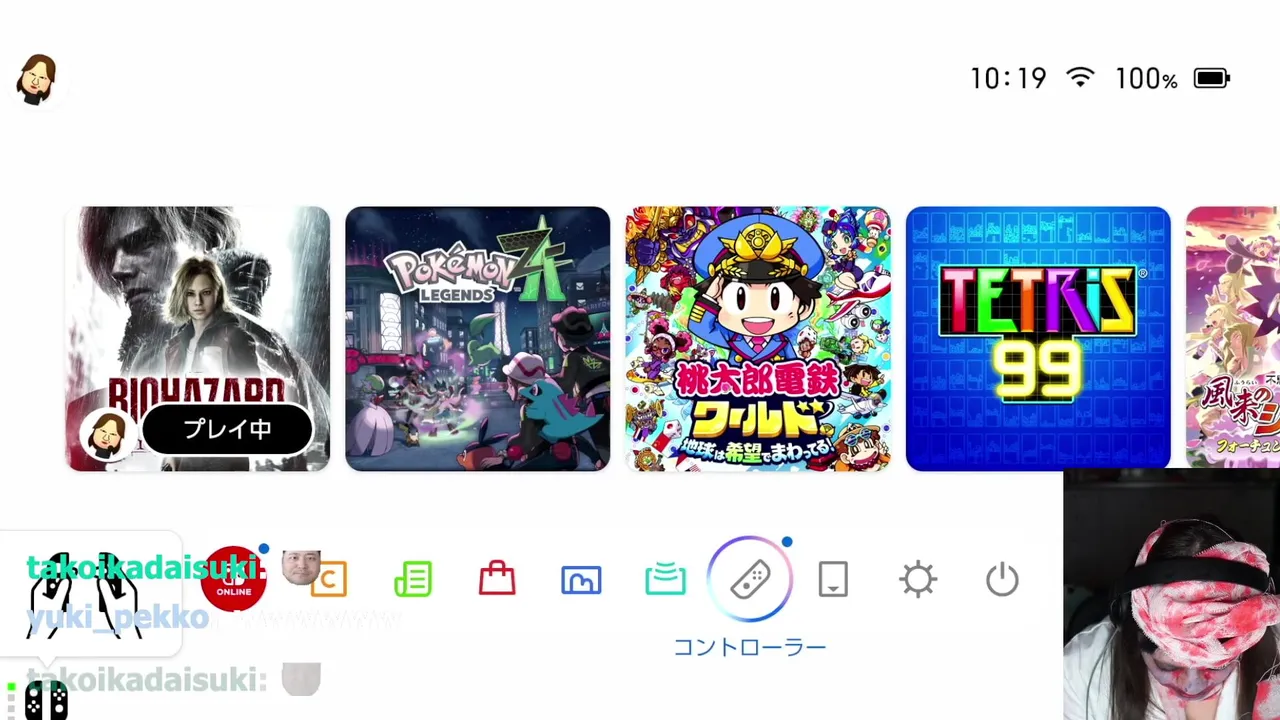Open Nintendo Switch Online red icon
Viewport: 1280px width, 720px height.
233,579
